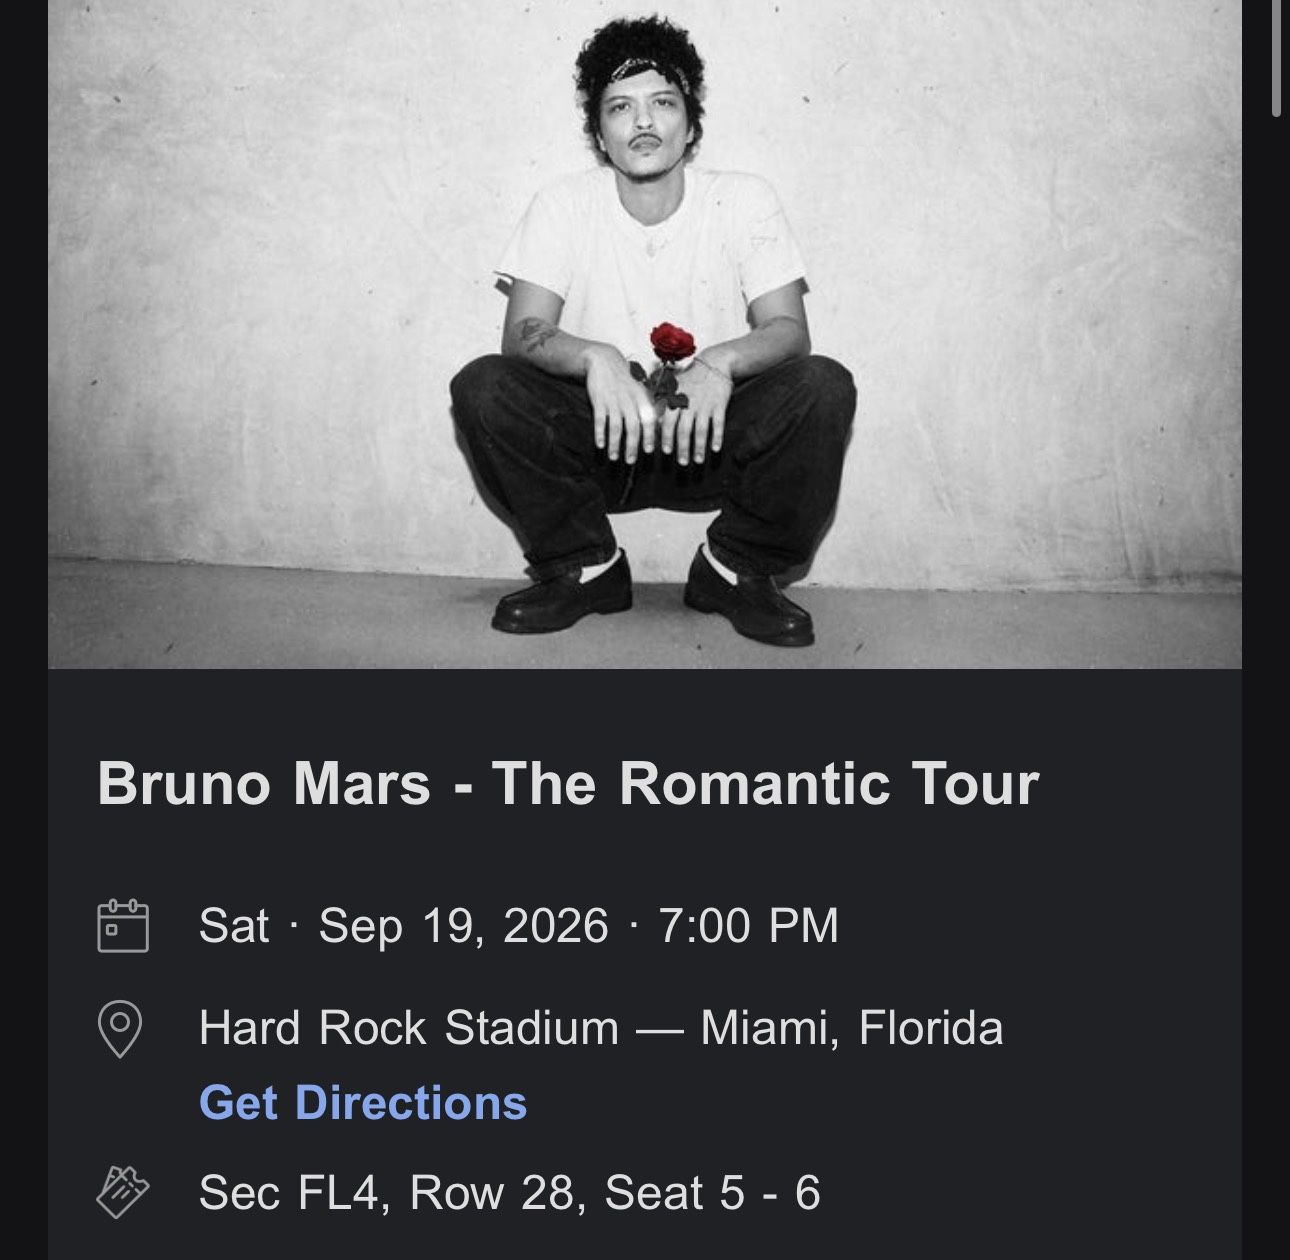Click the calendar icon beside the date
The image size is (1290, 1260).
pyautogui.click(x=123, y=925)
